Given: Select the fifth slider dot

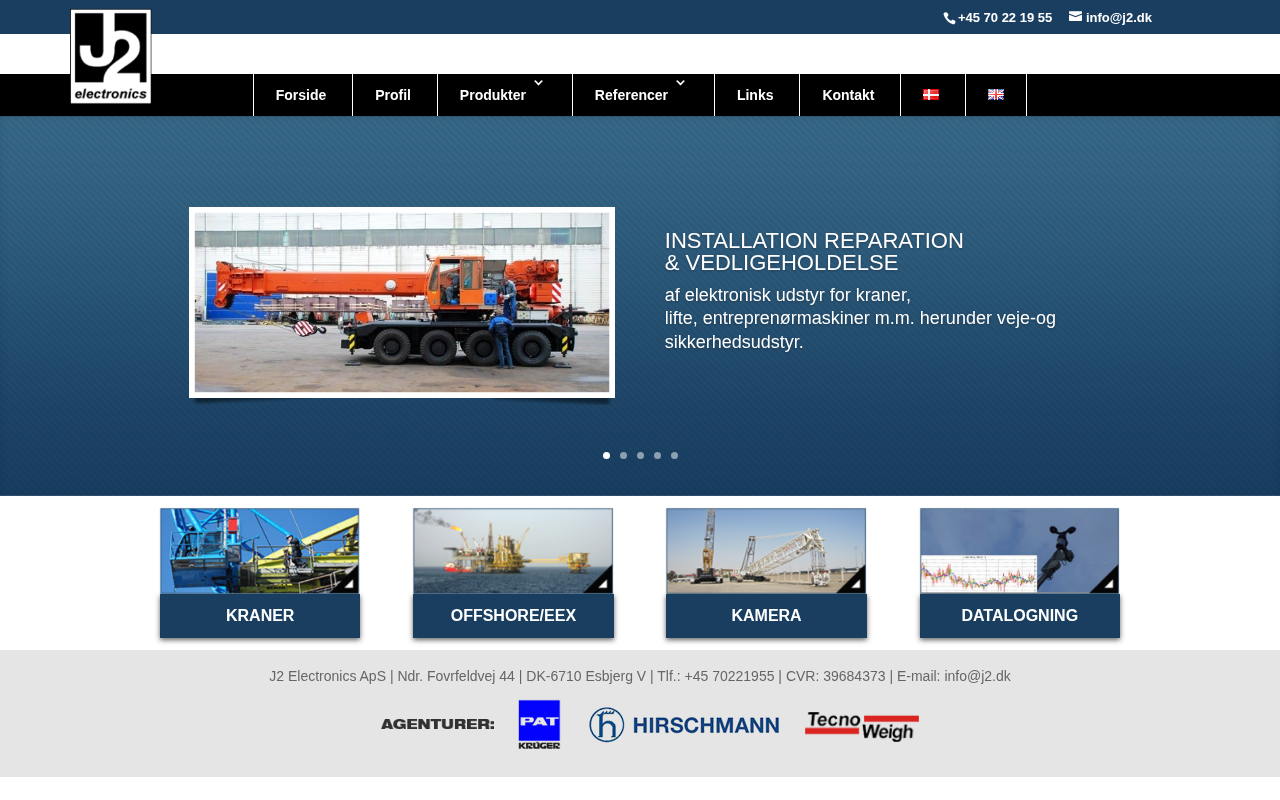Looking at the screenshot, I should tap(674, 456).
